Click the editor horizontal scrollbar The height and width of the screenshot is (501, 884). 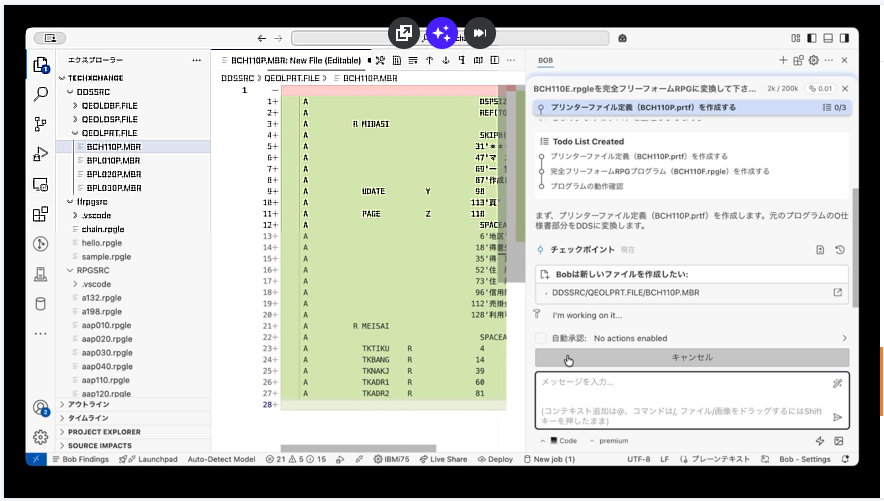[358, 449]
